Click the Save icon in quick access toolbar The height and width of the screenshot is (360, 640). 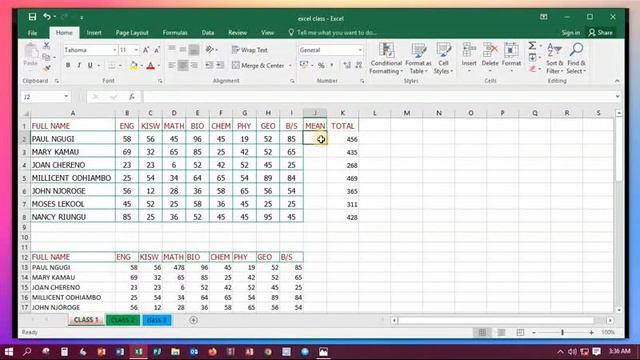pyautogui.click(x=32, y=17)
